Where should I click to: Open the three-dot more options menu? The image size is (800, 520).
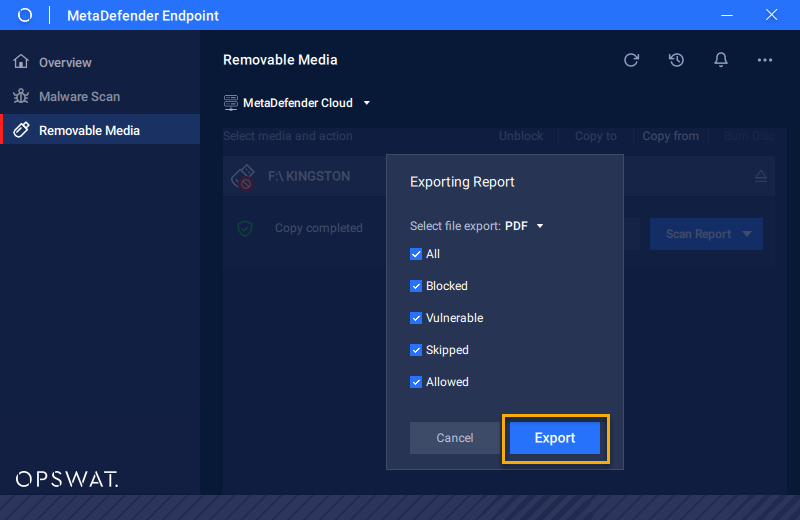point(764,60)
